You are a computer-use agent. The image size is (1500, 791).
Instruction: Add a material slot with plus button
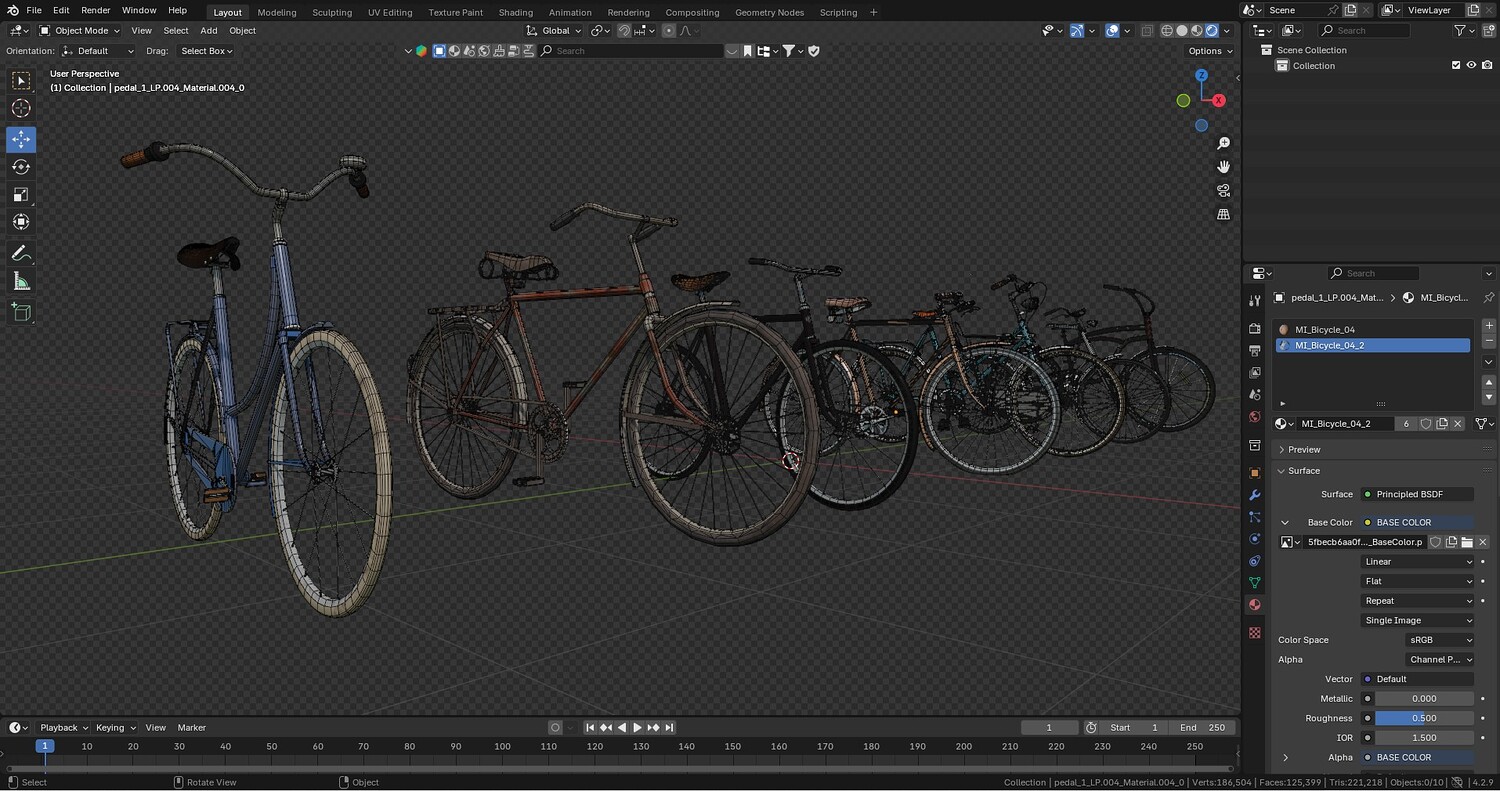click(1489, 326)
